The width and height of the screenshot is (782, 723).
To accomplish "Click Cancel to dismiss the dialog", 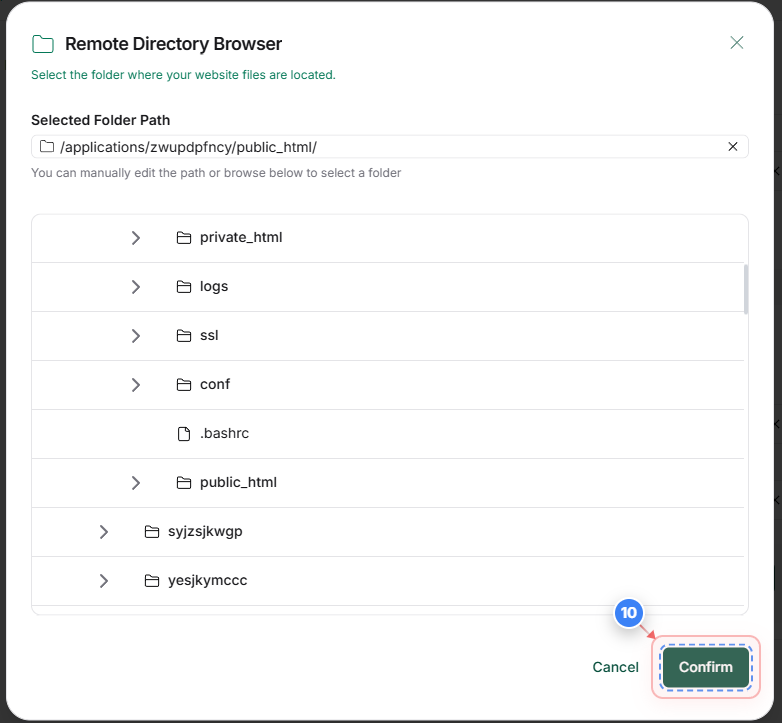I will coord(615,667).
